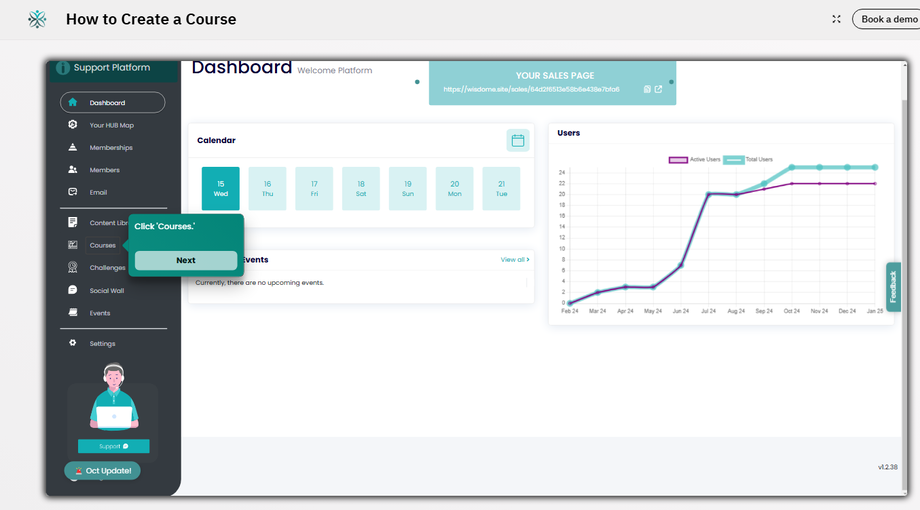Open the Feedback side tab

coord(893,287)
